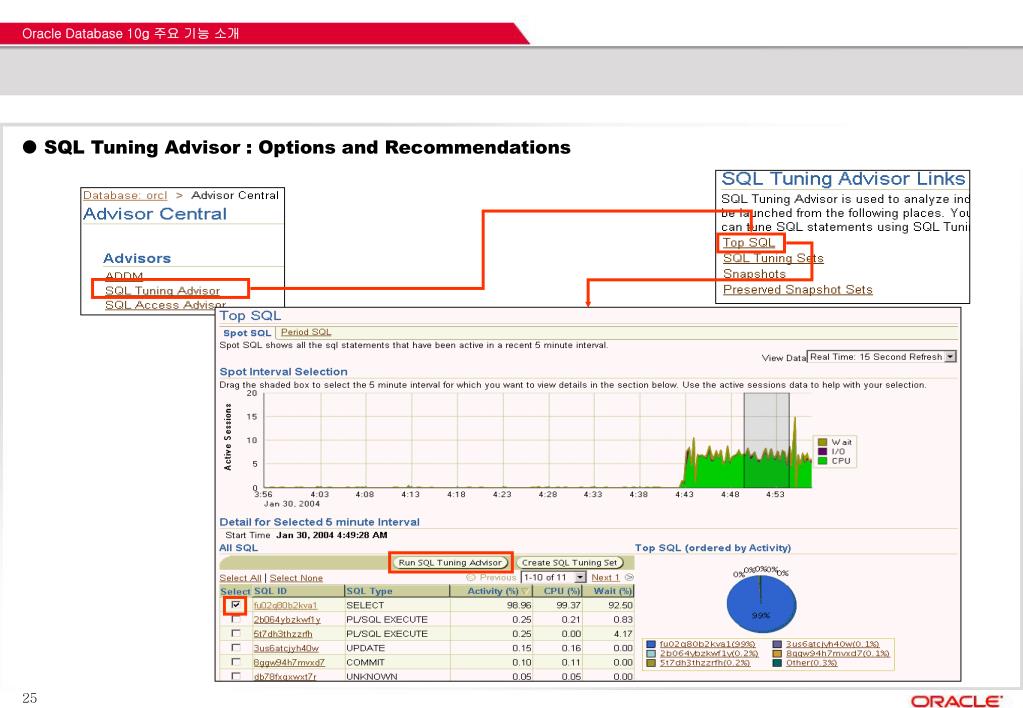Open 5t7dh3thzzrfh(0.2%) legend link
Screen dimensions: 1023x708
[705, 662]
